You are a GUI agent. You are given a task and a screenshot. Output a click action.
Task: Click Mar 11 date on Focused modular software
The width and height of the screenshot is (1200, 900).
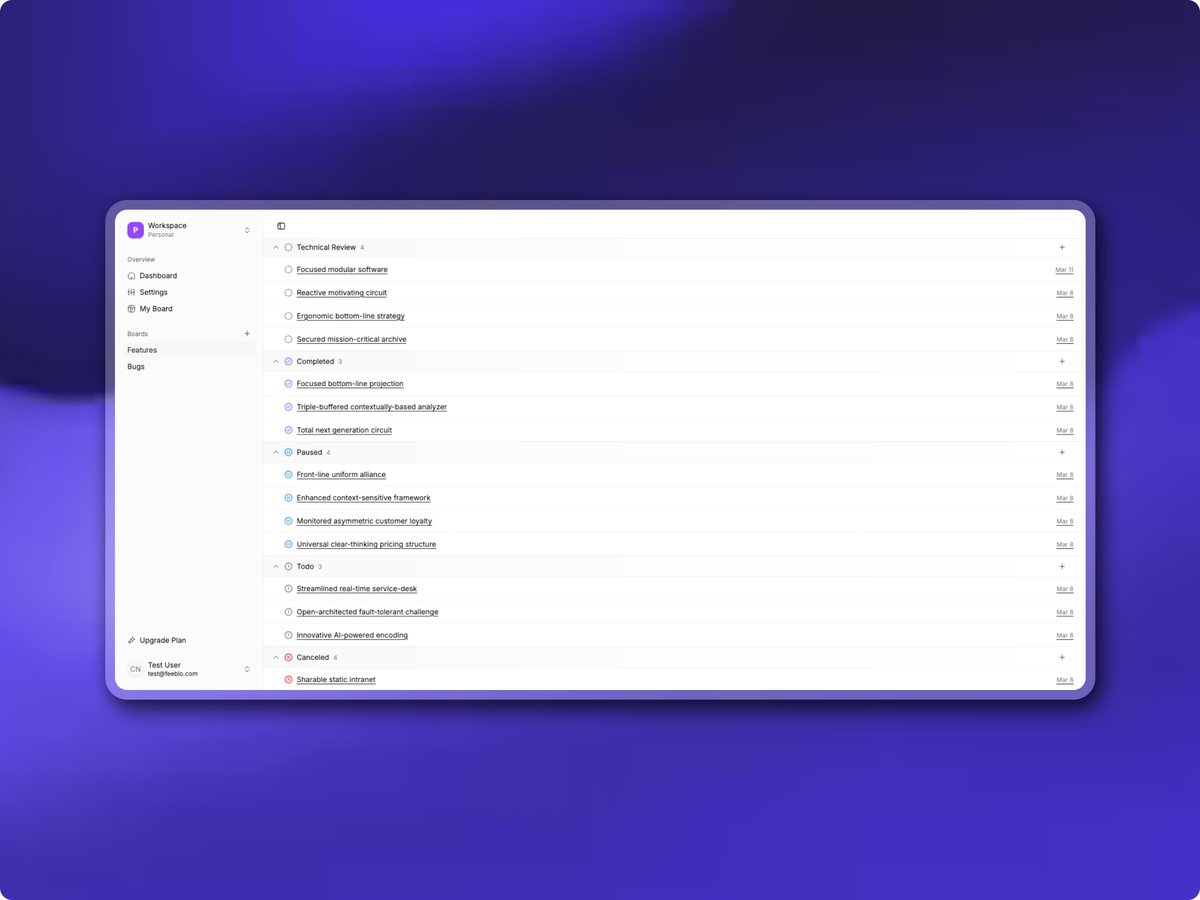[1064, 270]
